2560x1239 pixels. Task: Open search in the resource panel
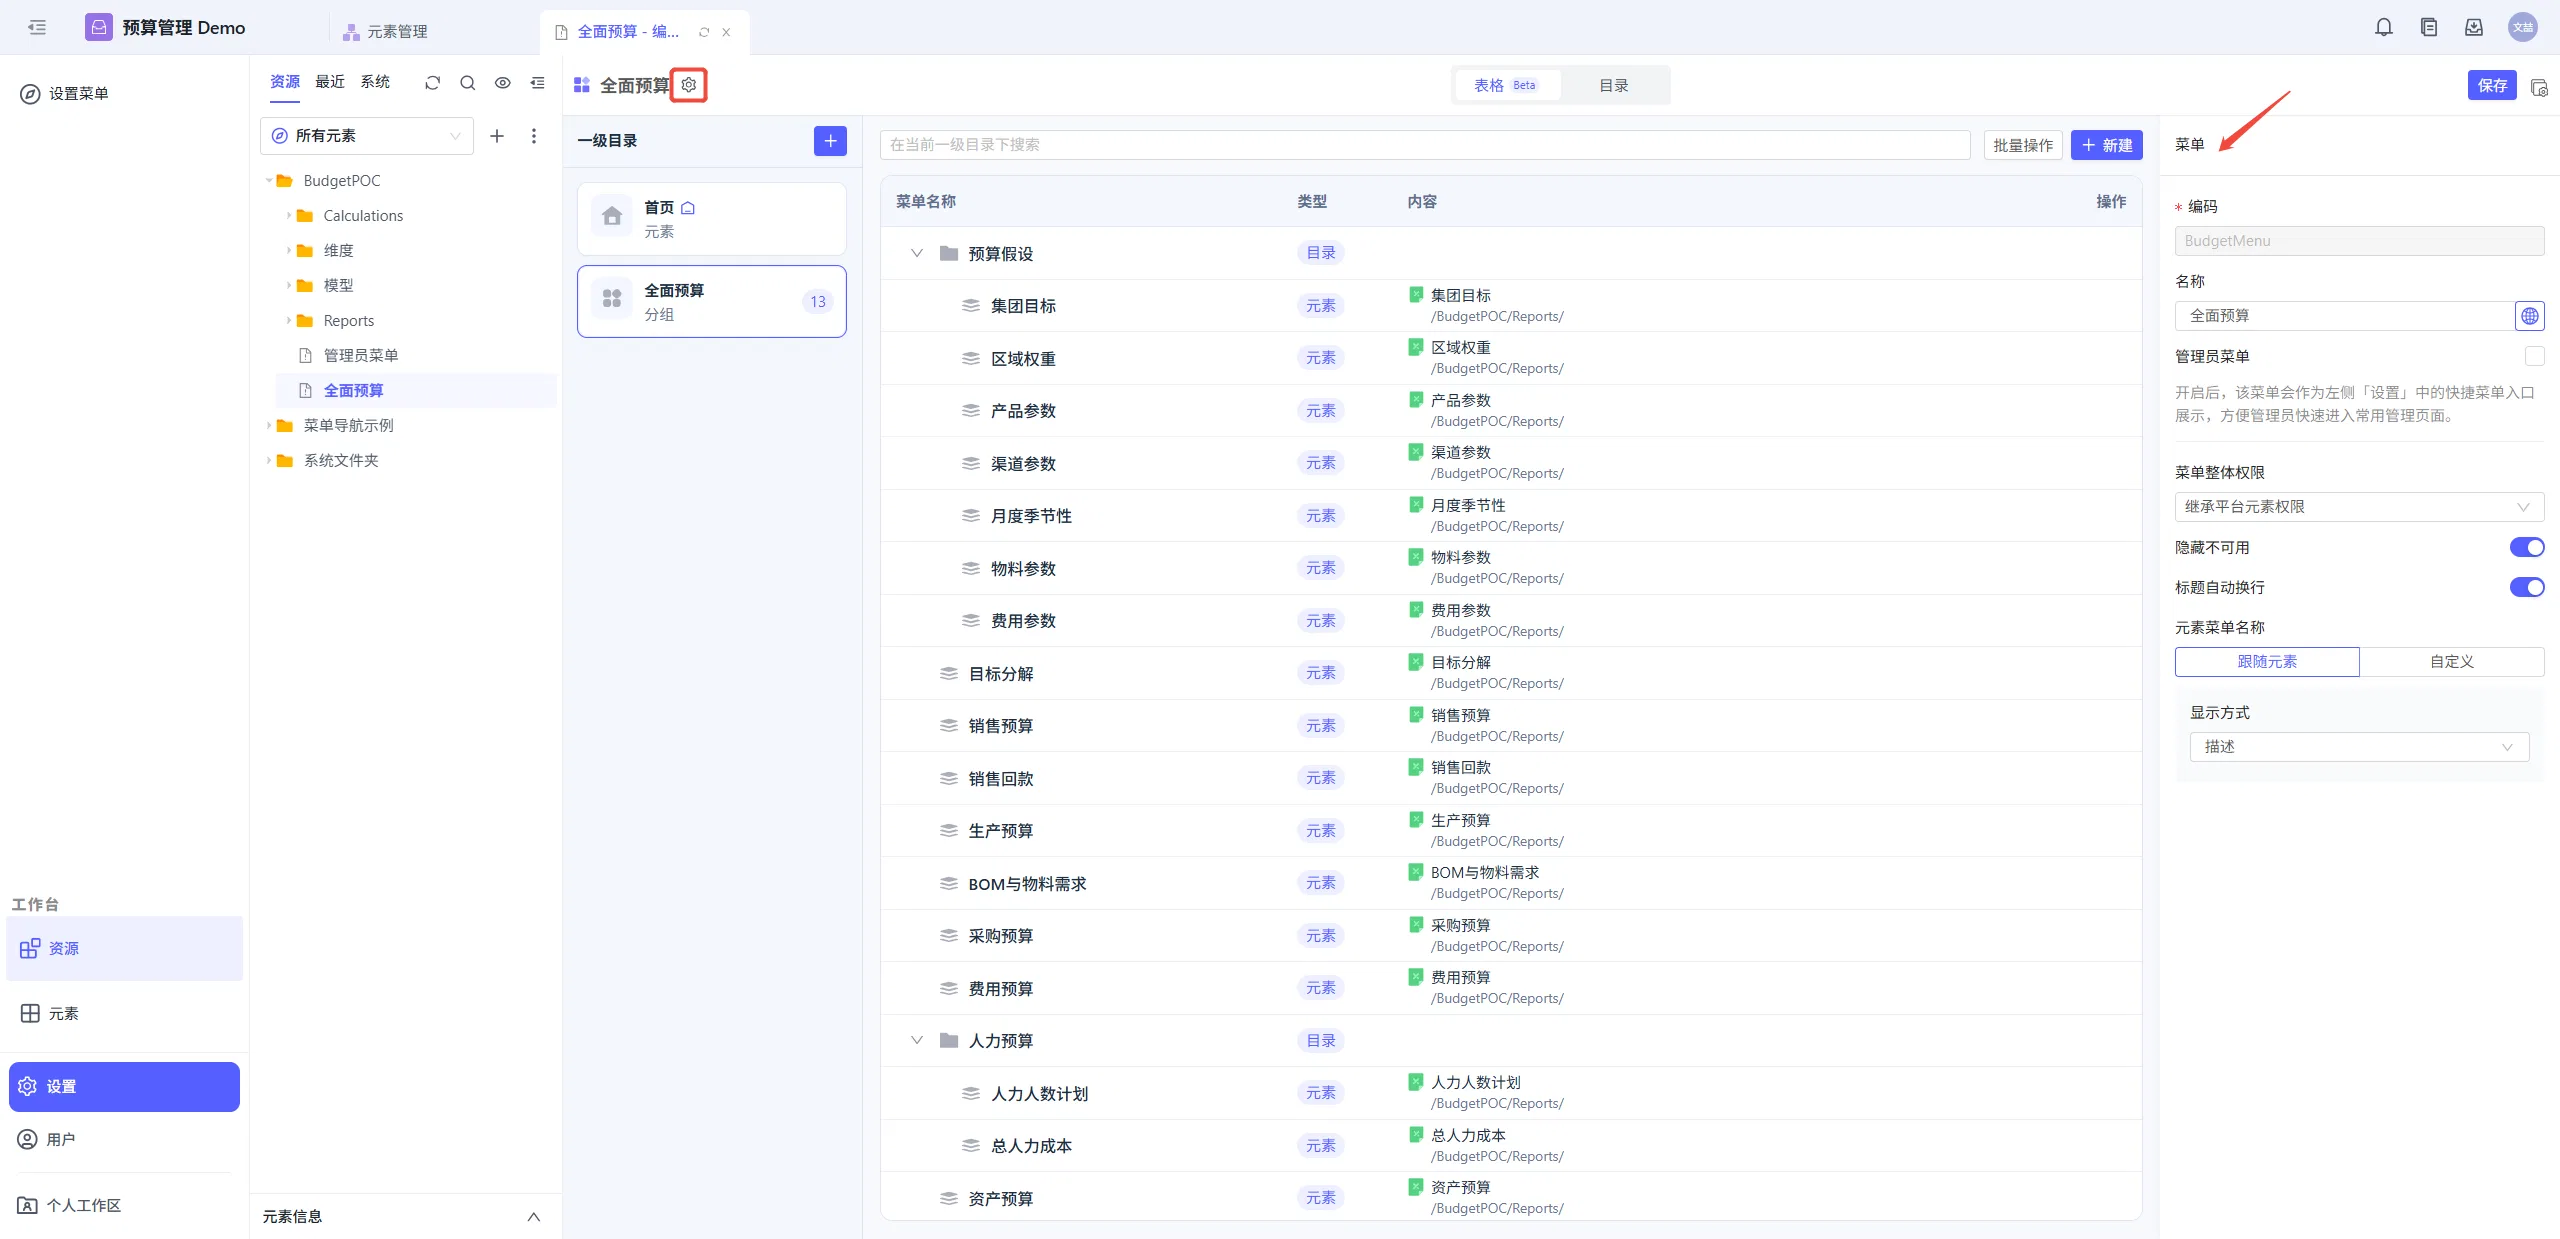click(x=467, y=83)
